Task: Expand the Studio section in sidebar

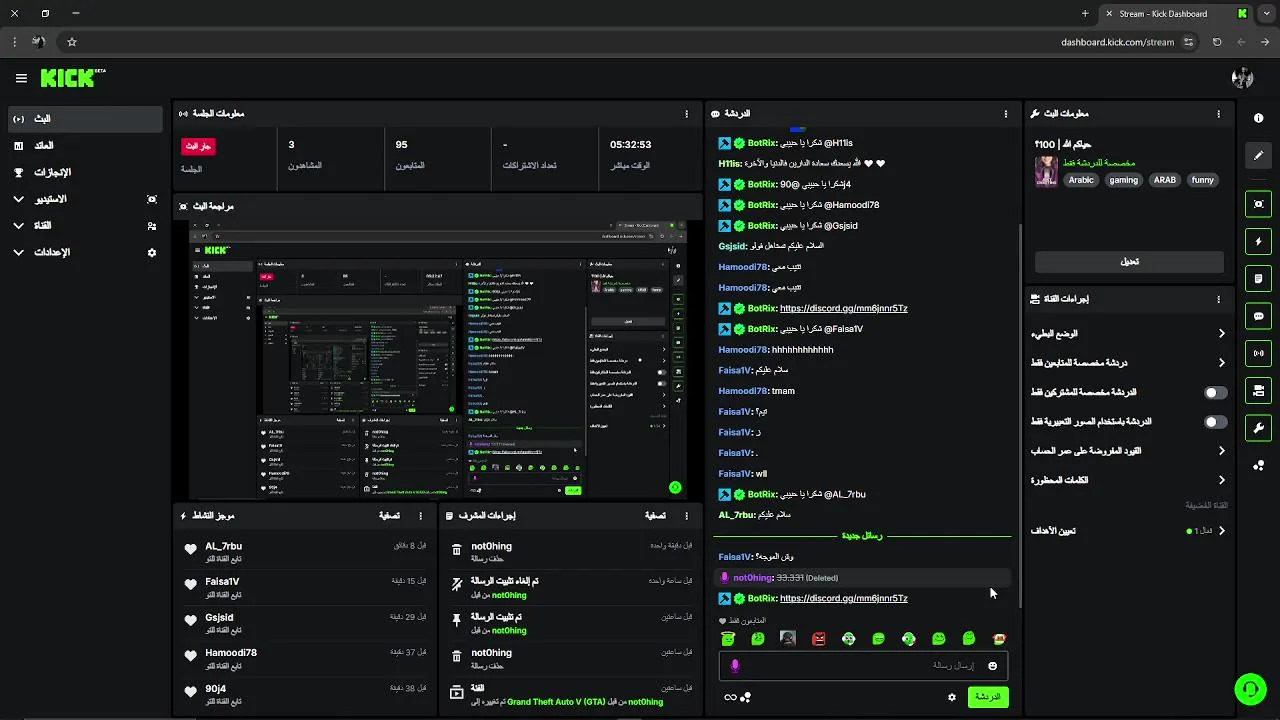Action: pos(85,199)
